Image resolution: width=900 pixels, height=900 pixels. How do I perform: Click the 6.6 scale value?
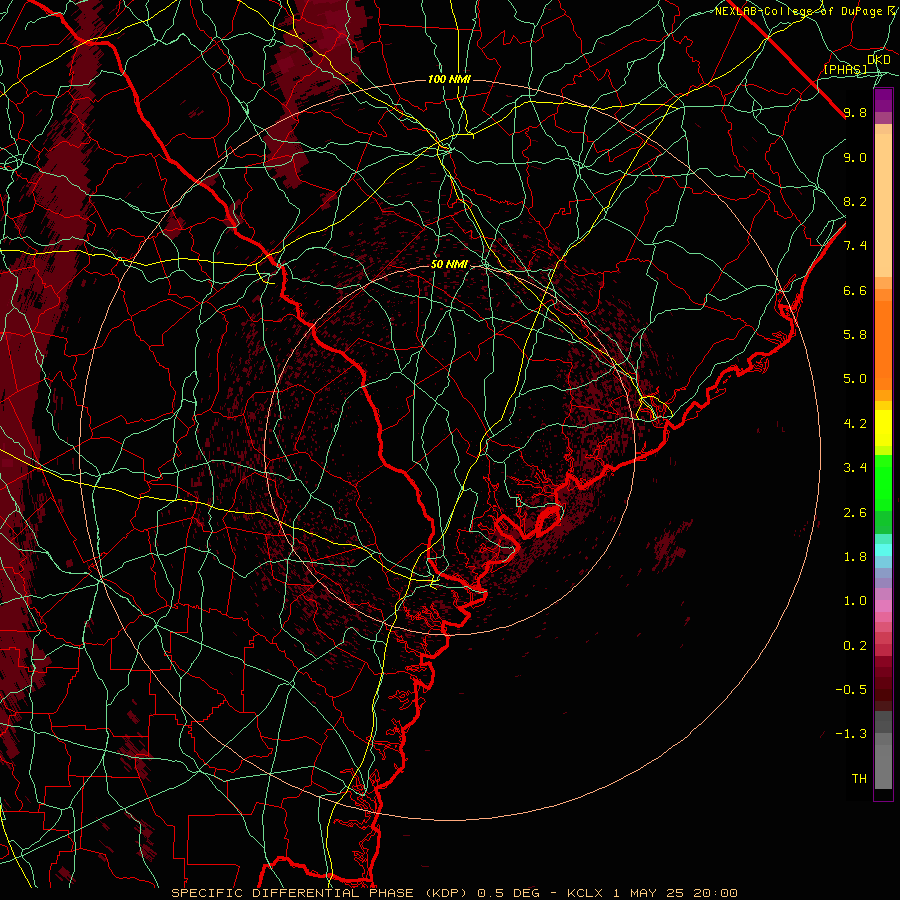point(855,290)
